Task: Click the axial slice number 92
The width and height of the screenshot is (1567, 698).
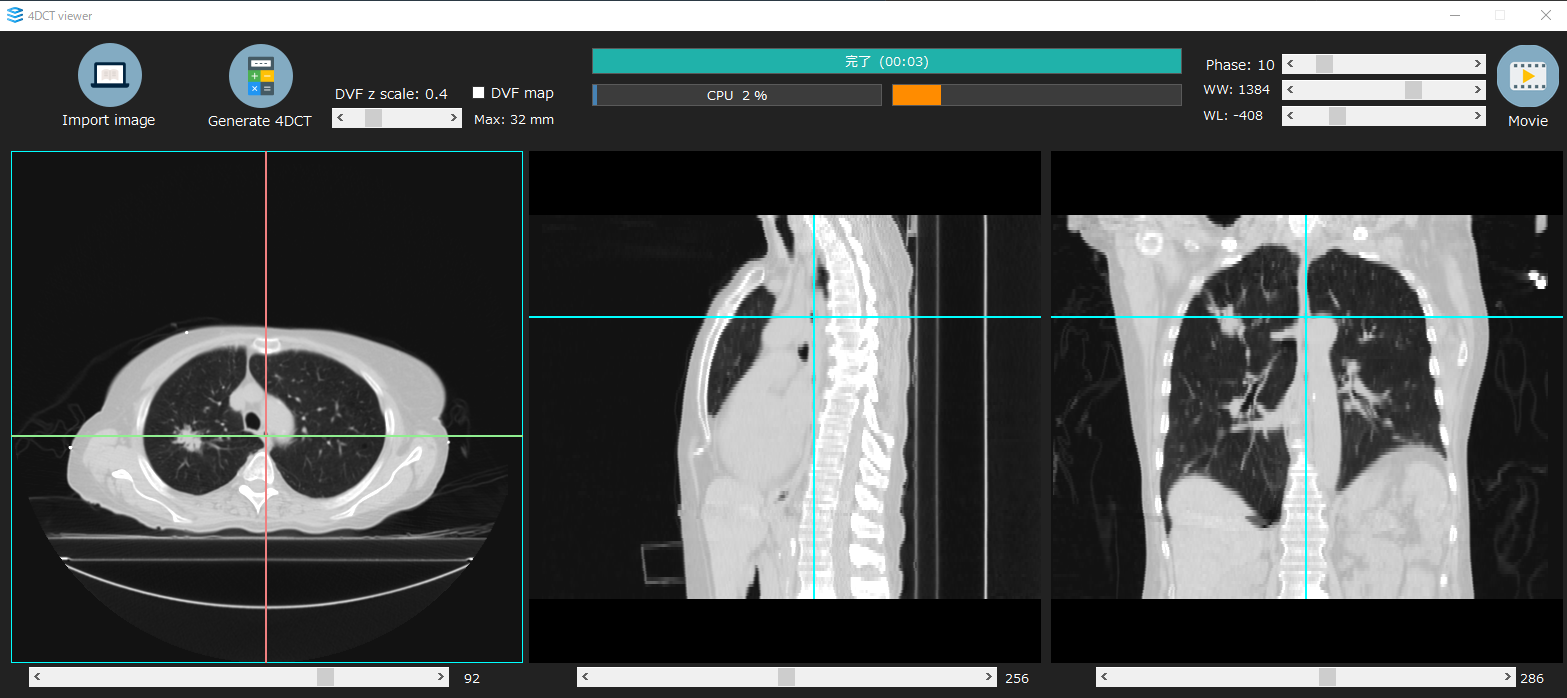Action: point(472,678)
